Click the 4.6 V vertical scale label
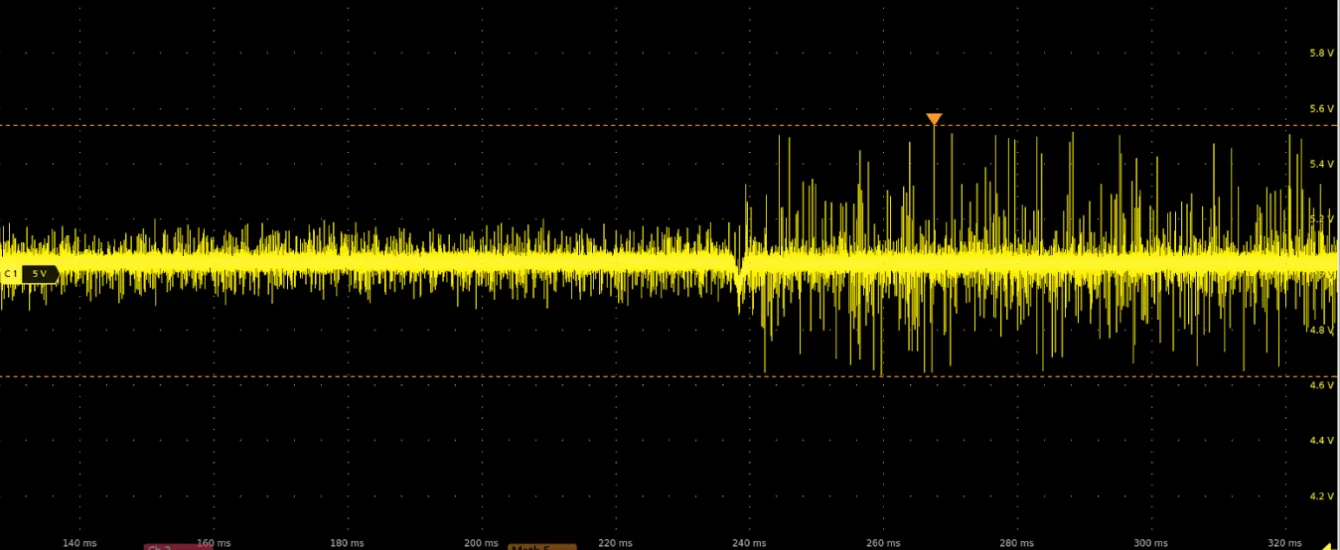The image size is (1340, 550). (x=1321, y=385)
